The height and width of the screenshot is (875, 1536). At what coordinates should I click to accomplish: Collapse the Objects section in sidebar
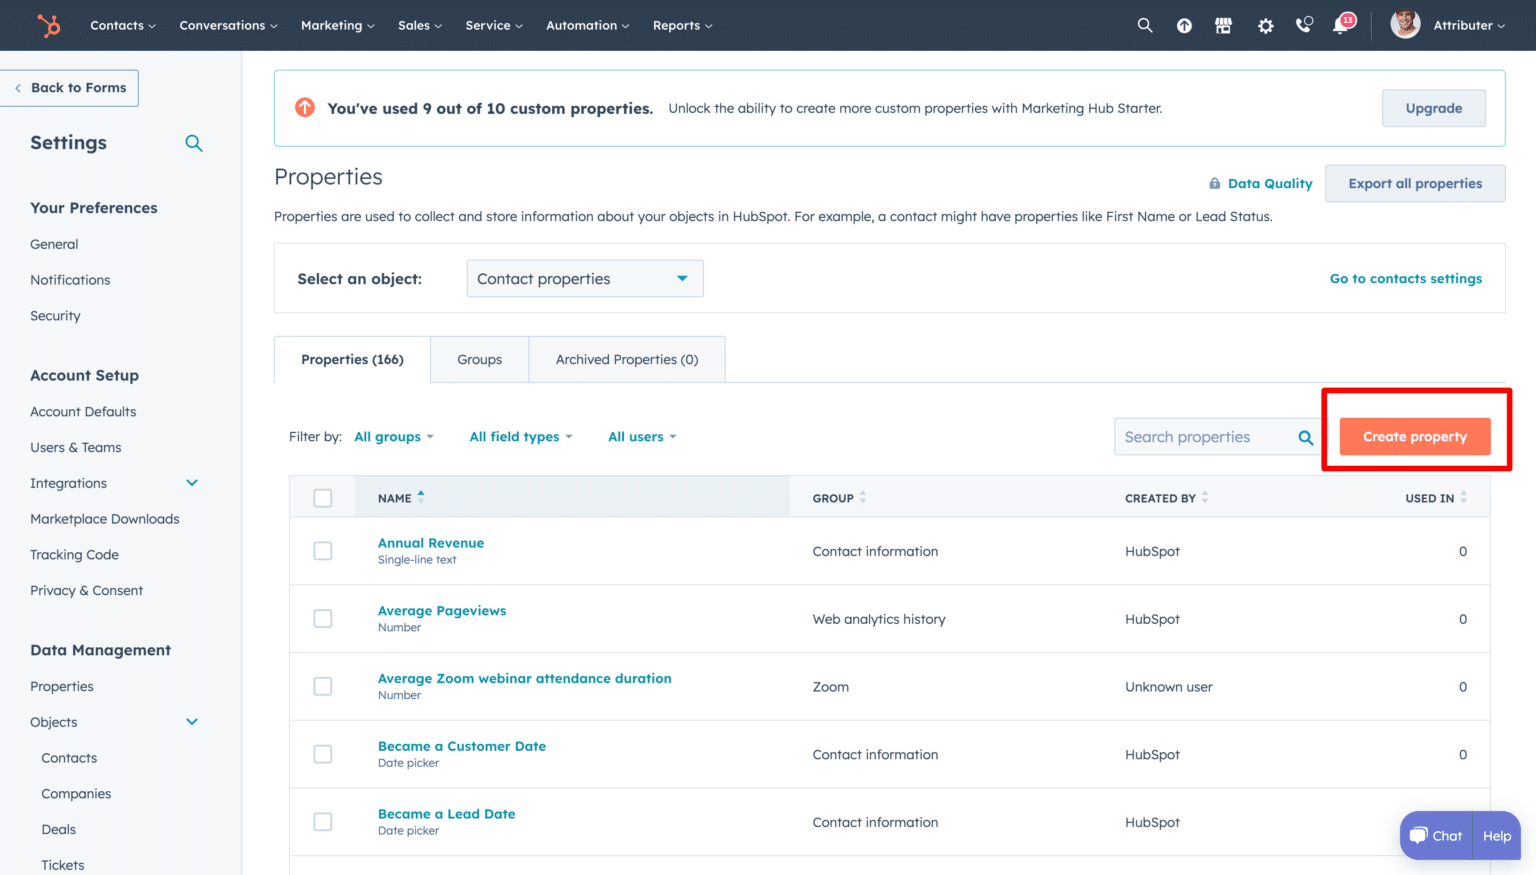(x=191, y=721)
